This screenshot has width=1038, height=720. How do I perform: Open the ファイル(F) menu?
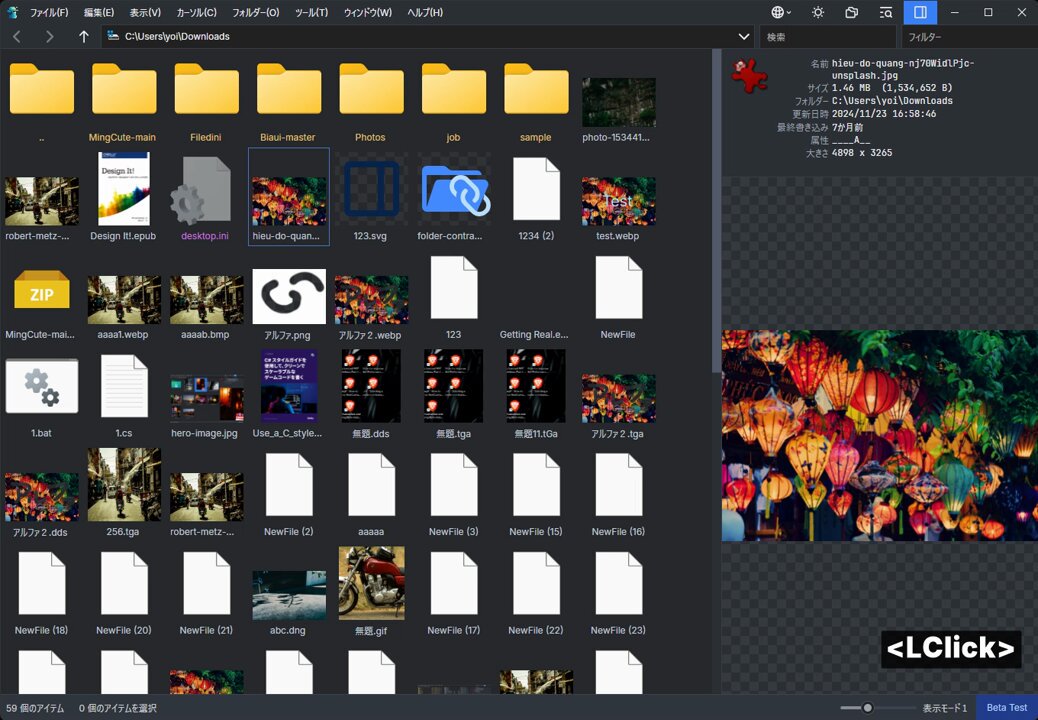coord(49,13)
